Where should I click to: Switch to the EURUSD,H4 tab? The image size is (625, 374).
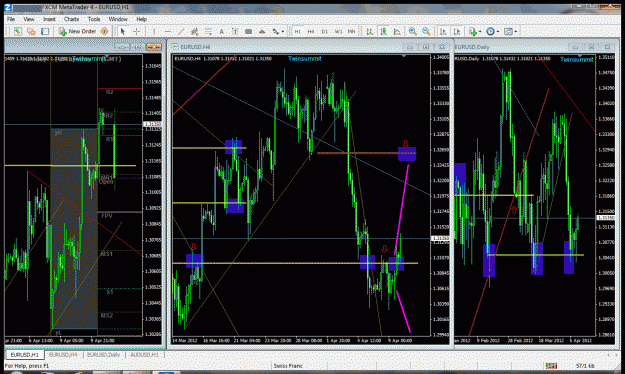click(x=63, y=355)
